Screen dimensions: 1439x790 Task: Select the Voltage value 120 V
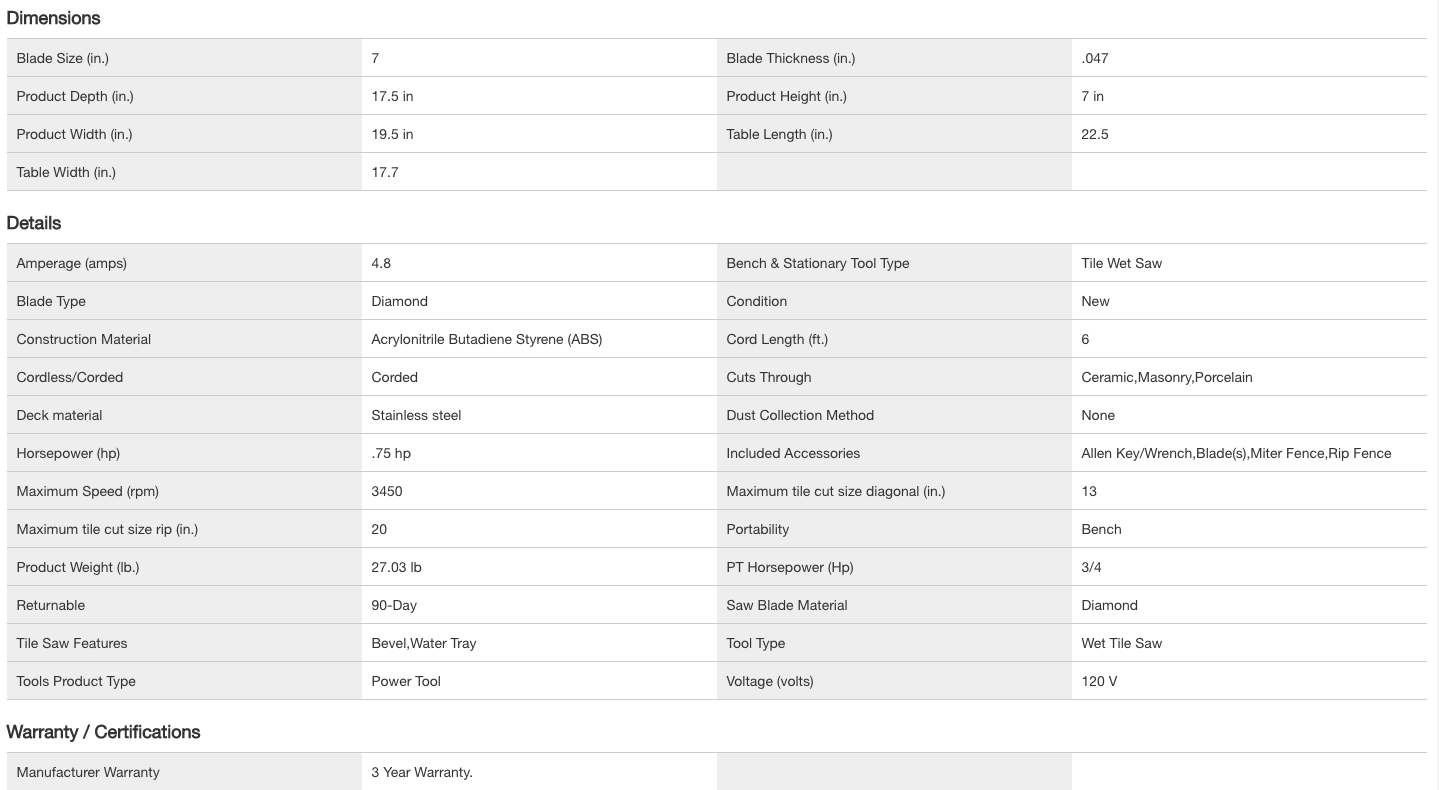pos(1099,681)
